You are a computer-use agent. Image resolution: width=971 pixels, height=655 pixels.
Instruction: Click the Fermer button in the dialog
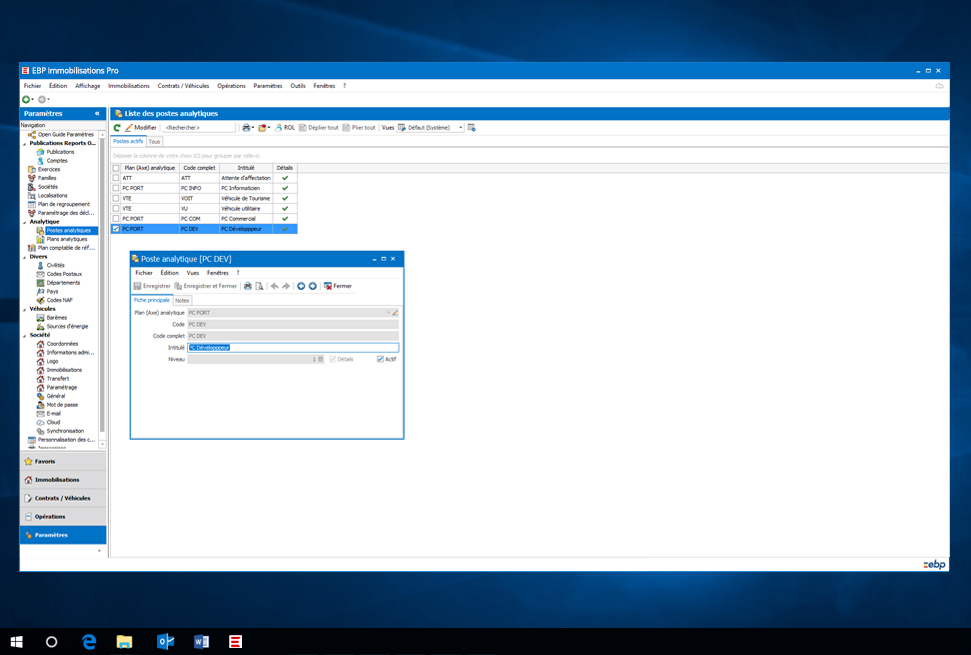338,286
